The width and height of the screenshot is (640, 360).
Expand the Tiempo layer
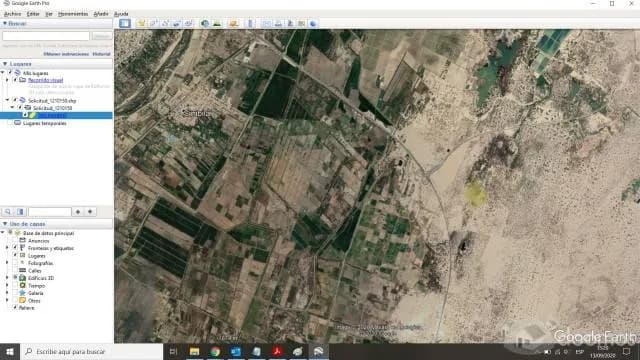[x=7, y=285]
